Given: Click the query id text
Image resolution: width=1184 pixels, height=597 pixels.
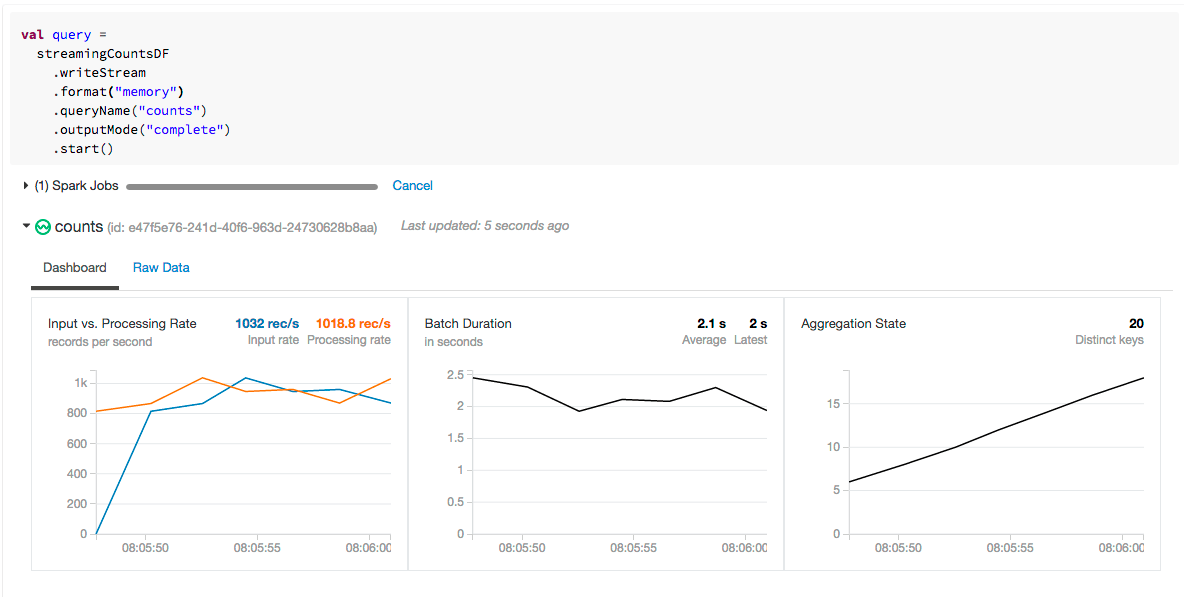Looking at the screenshot, I should [x=242, y=228].
